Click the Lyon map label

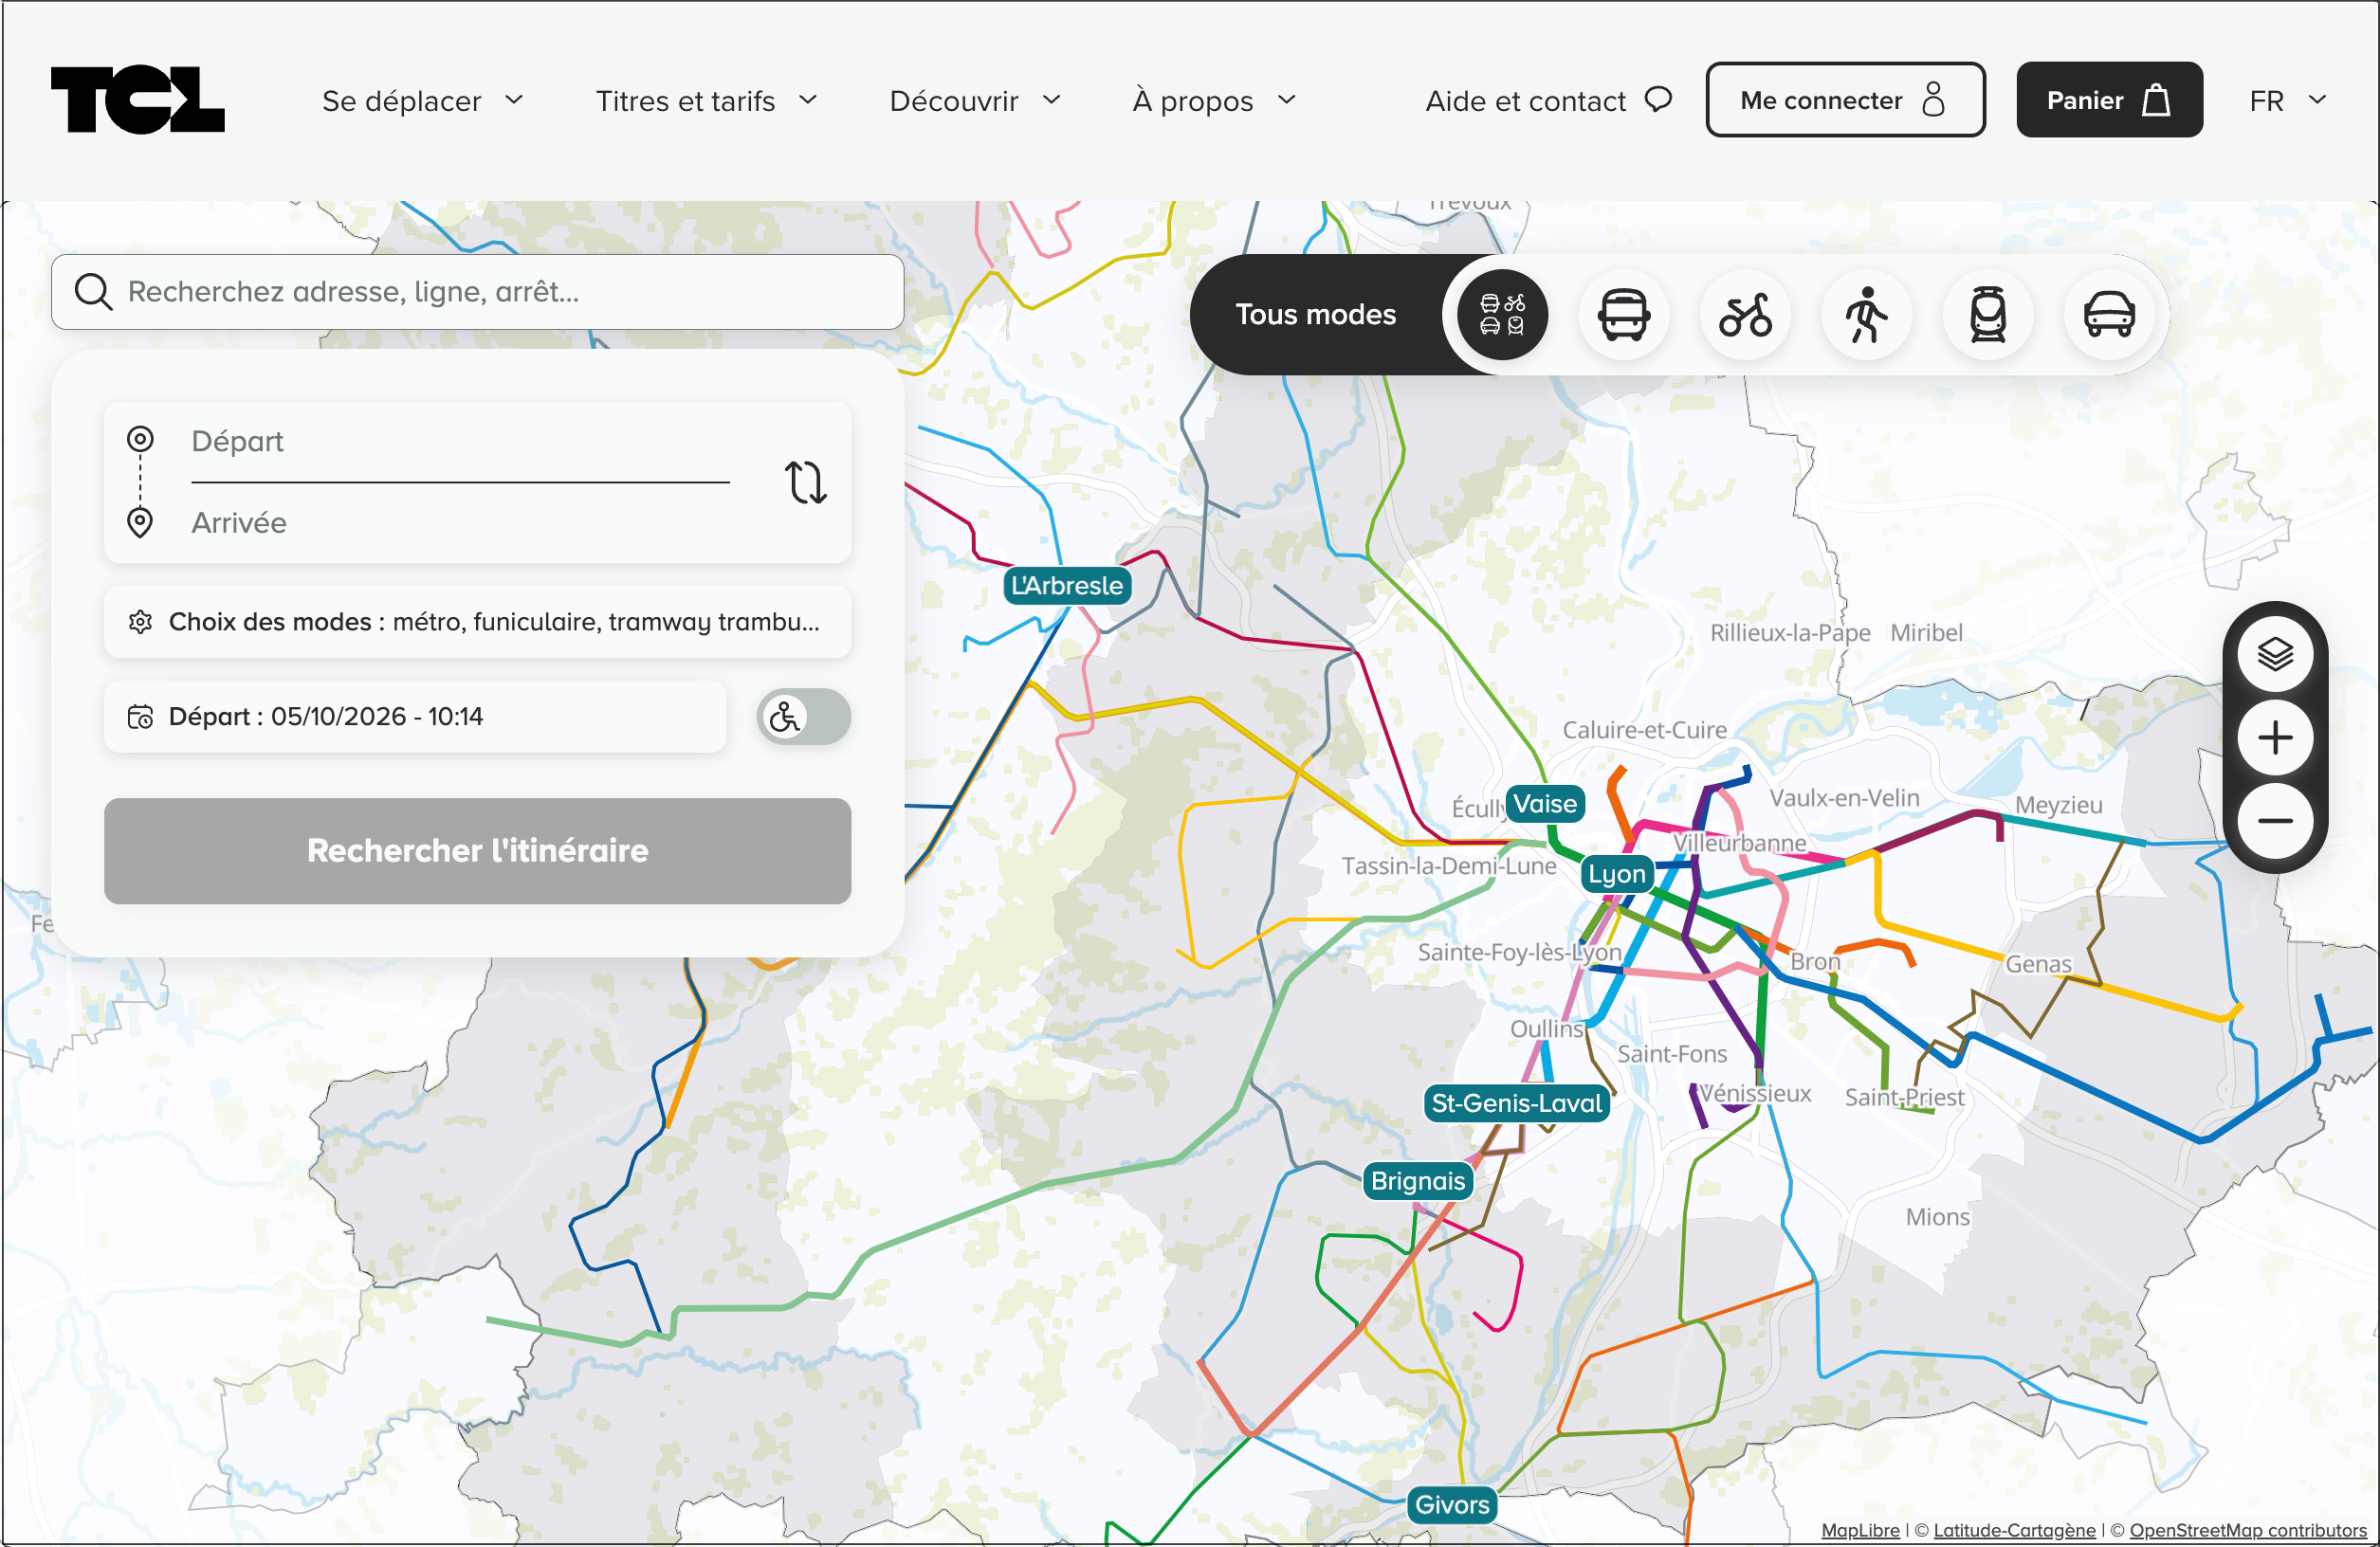point(1616,874)
